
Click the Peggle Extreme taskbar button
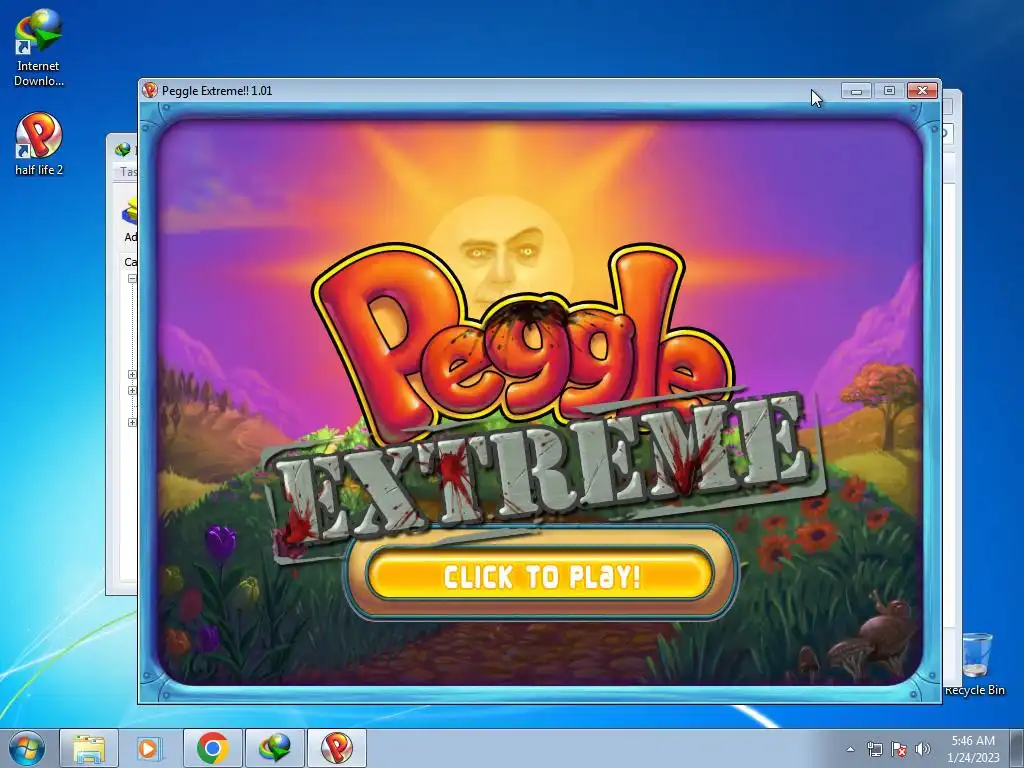point(336,748)
